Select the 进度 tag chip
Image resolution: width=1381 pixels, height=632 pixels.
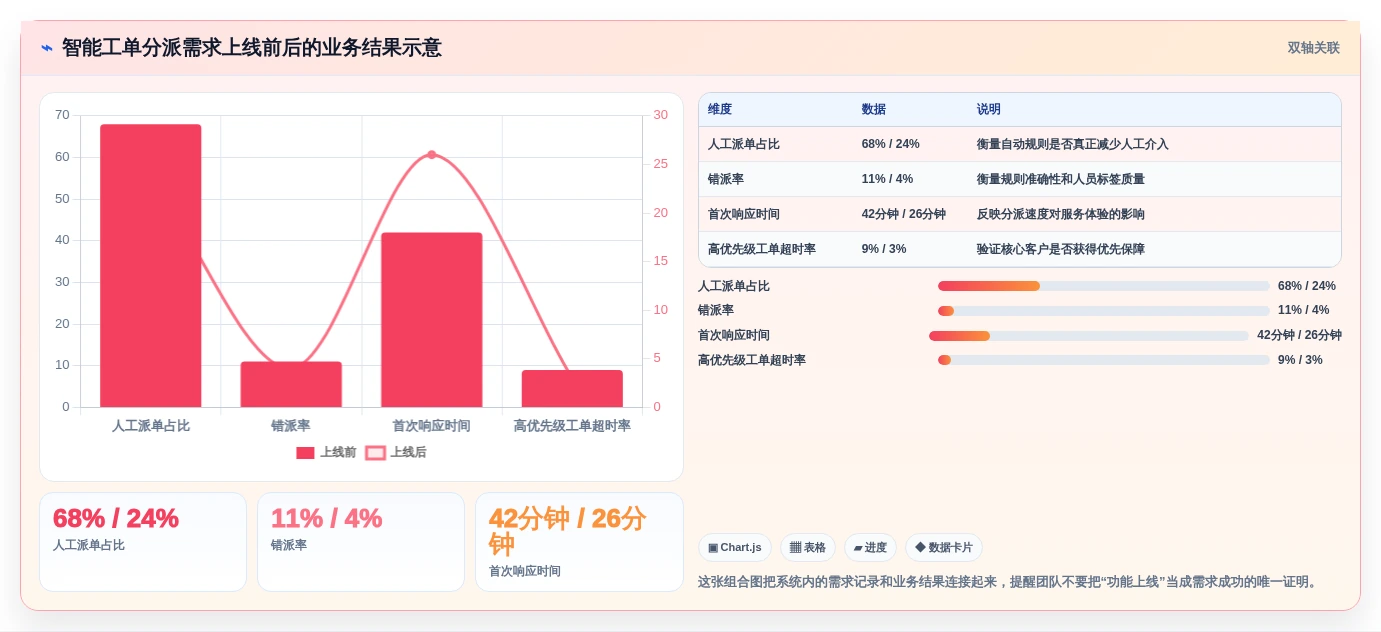(870, 547)
